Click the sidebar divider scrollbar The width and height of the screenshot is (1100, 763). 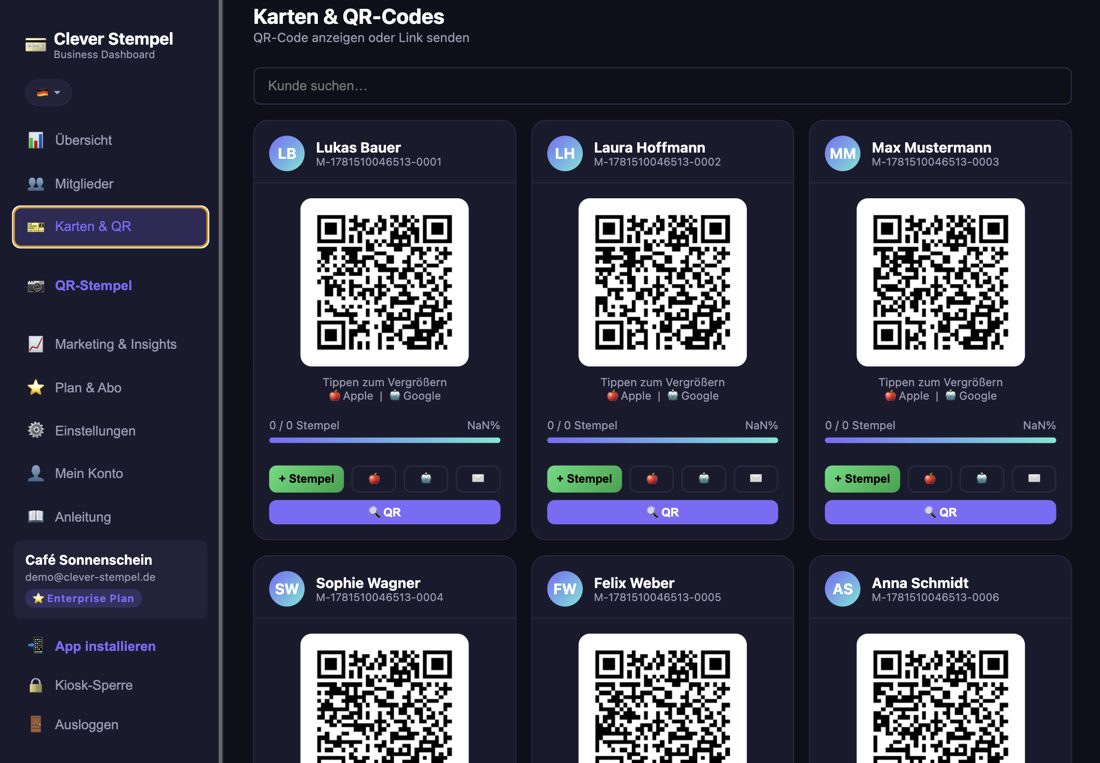tap(220, 382)
